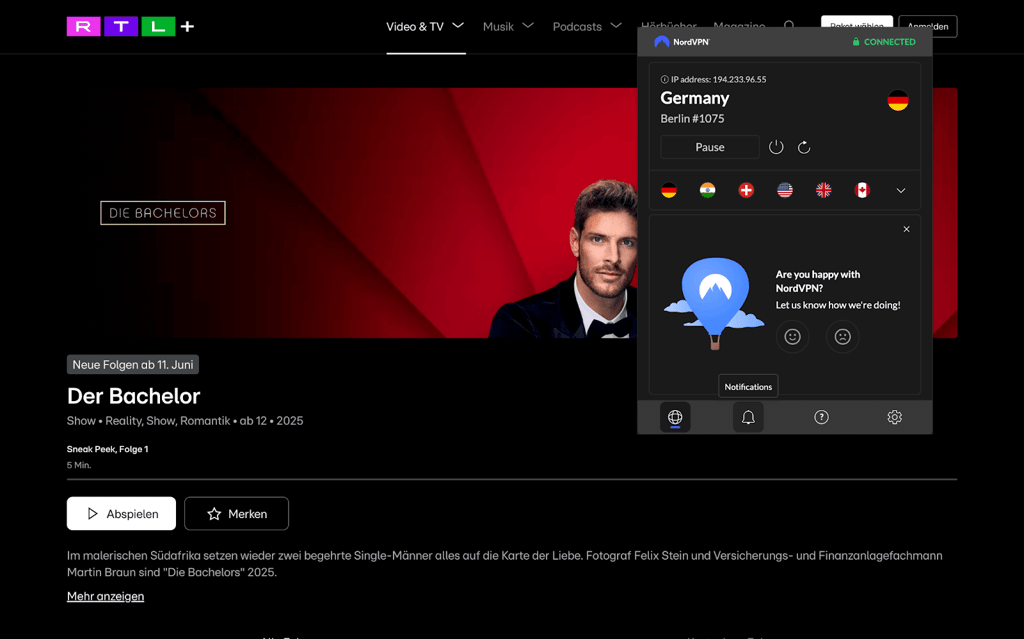
Task: Disconnect VPN using the power icon
Action: coord(776,147)
